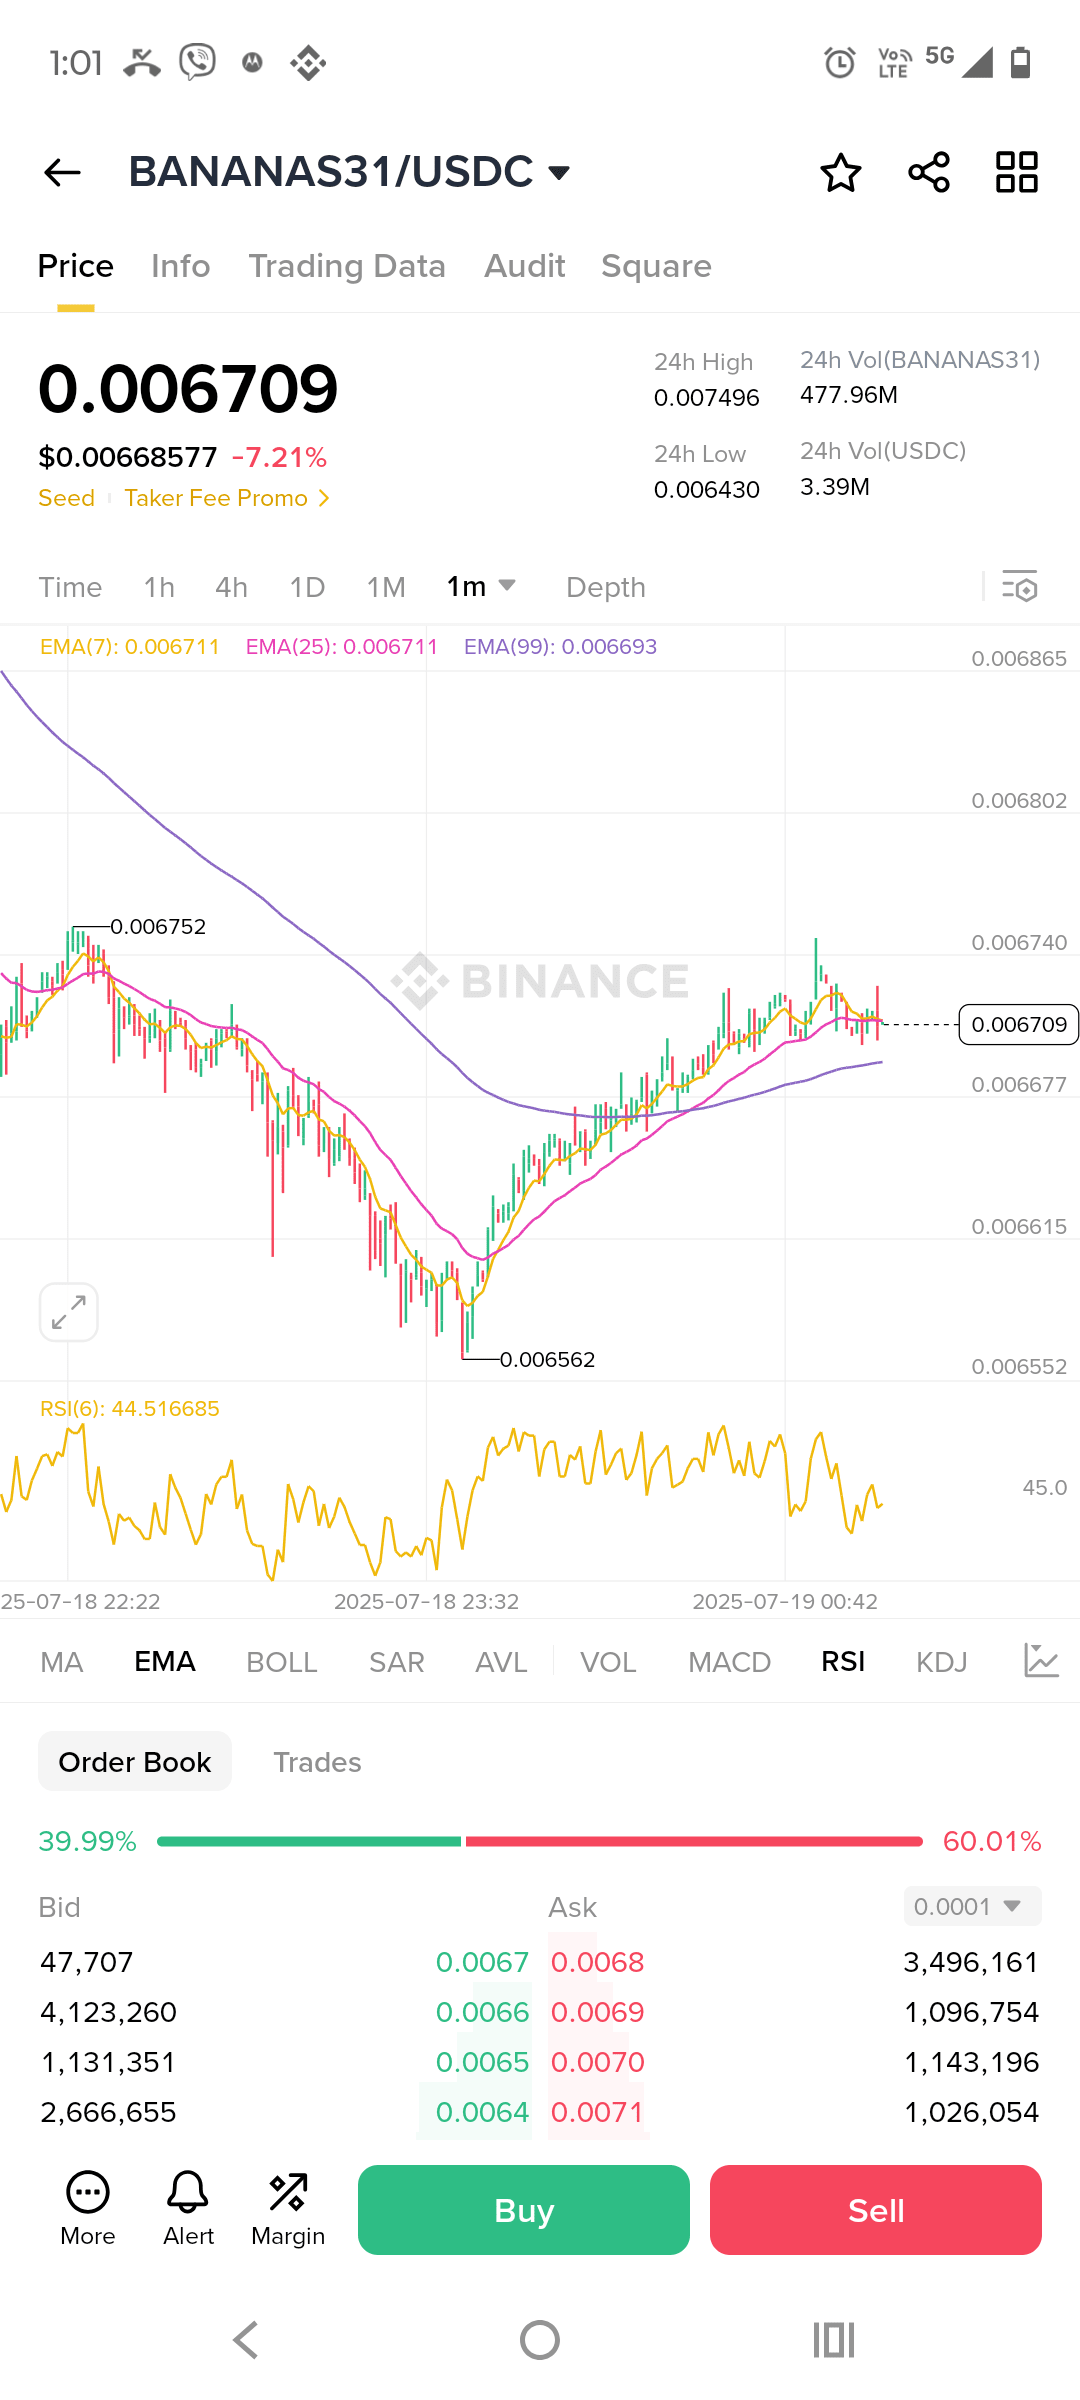The image size is (1080, 2400).
Task: Select ask price 0.0070
Action: (x=598, y=2062)
